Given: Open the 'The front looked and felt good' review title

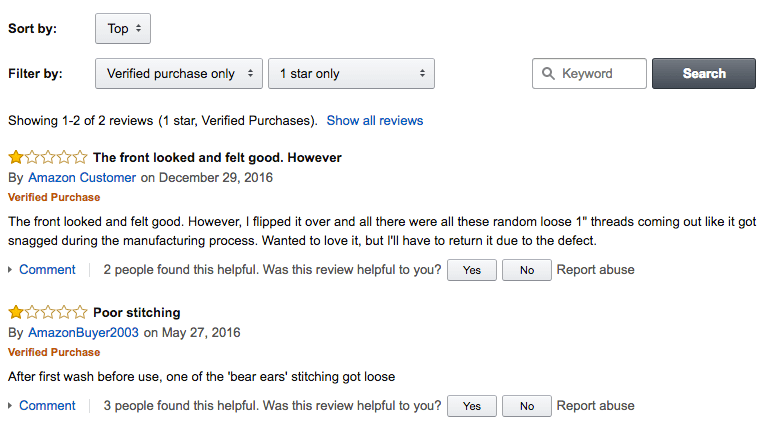Looking at the screenshot, I should (217, 157).
